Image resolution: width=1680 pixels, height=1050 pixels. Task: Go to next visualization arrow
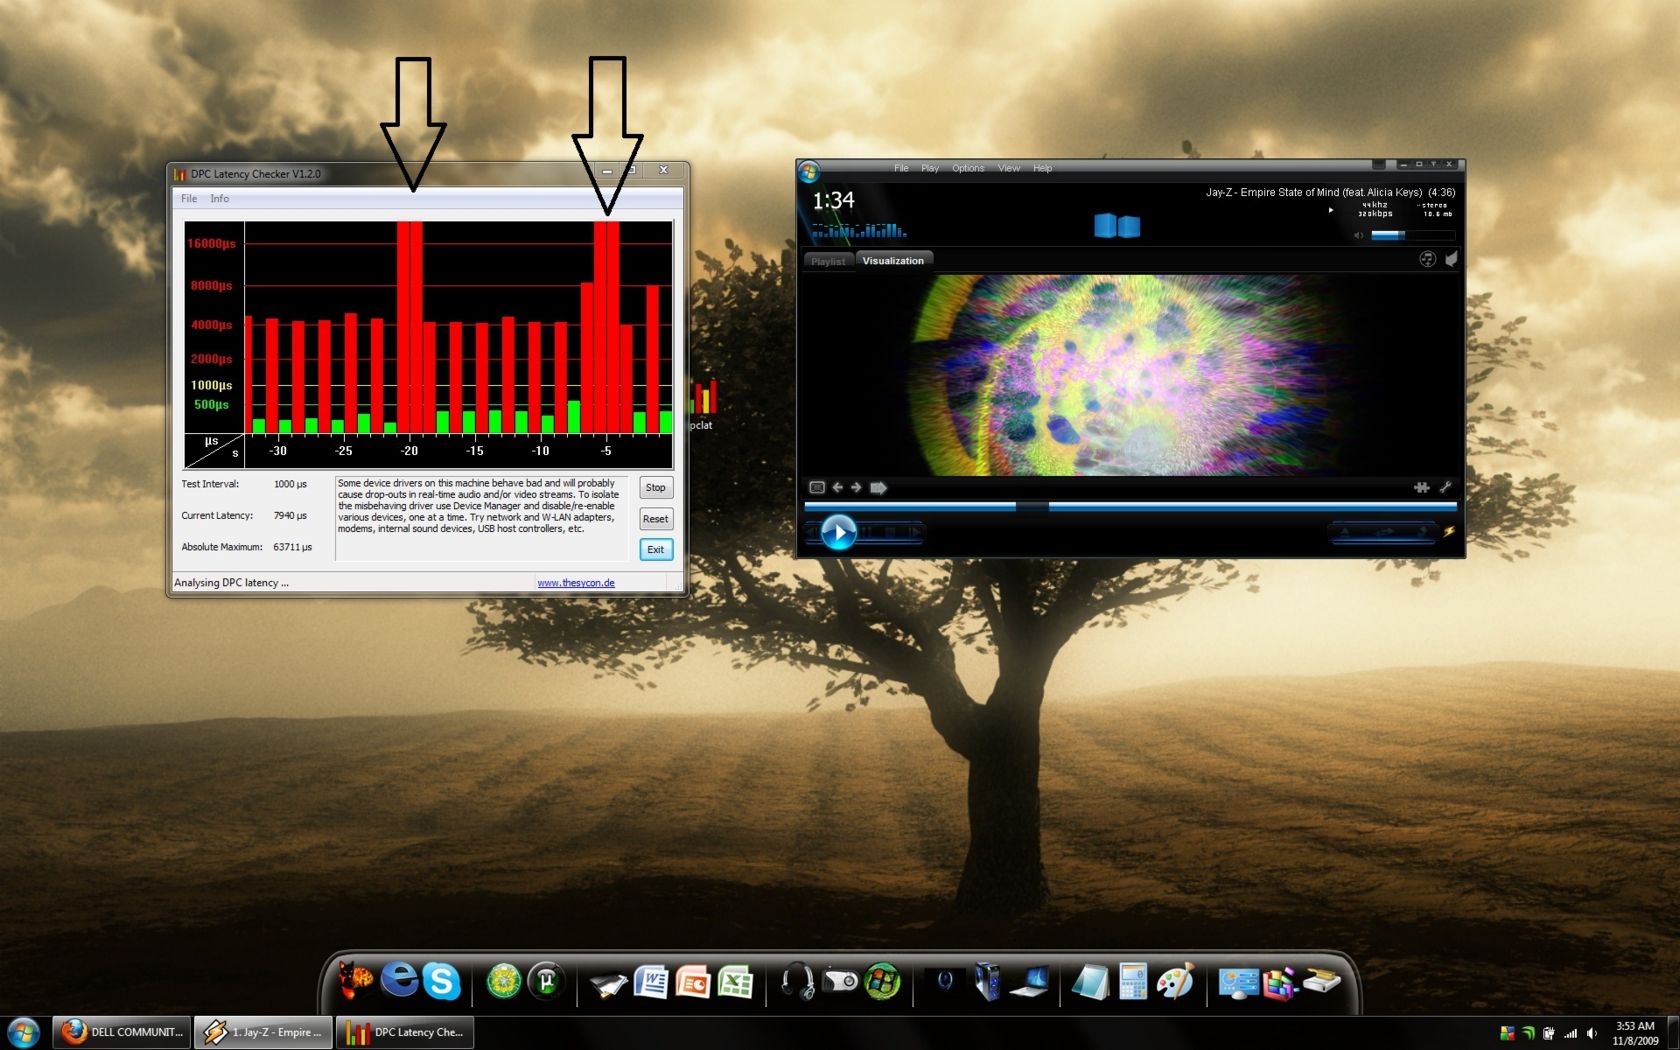[x=856, y=488]
